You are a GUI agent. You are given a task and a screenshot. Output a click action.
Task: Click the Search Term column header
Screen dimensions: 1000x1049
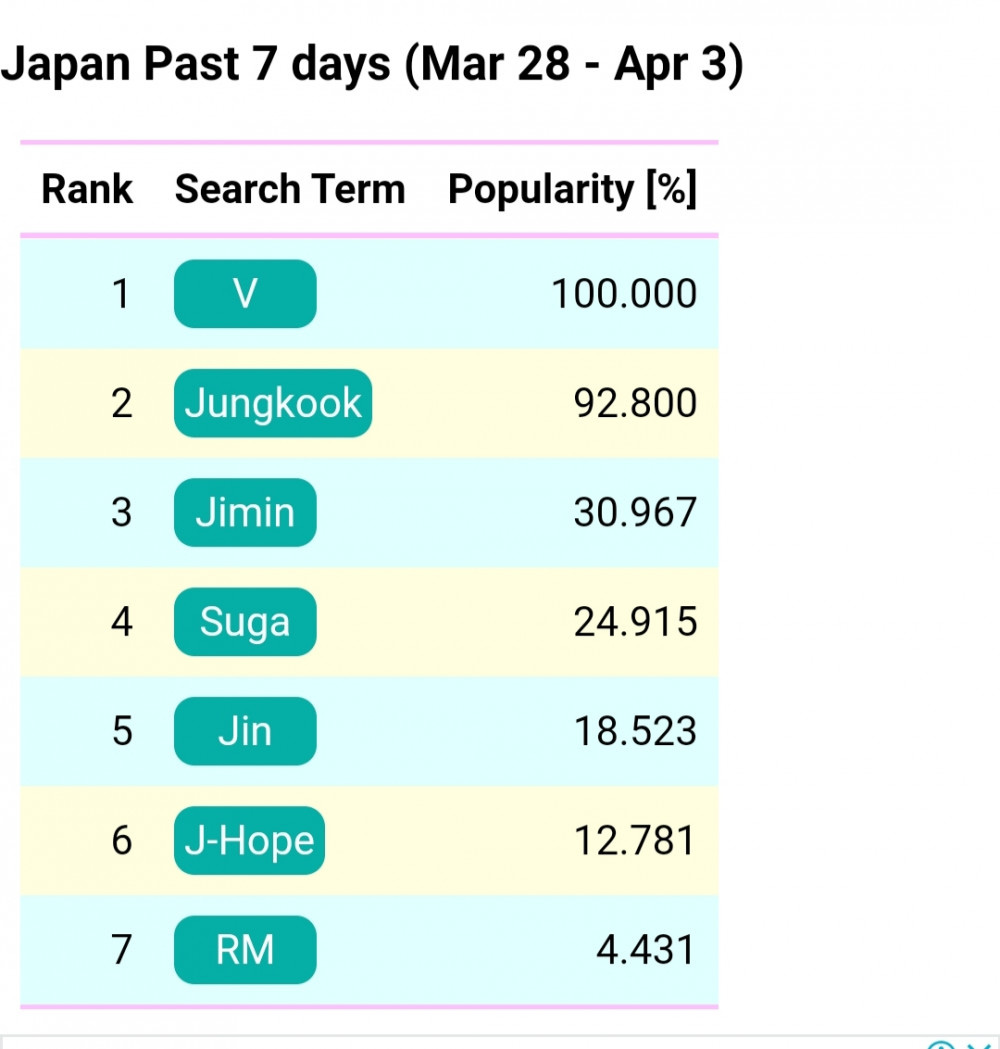click(x=290, y=189)
